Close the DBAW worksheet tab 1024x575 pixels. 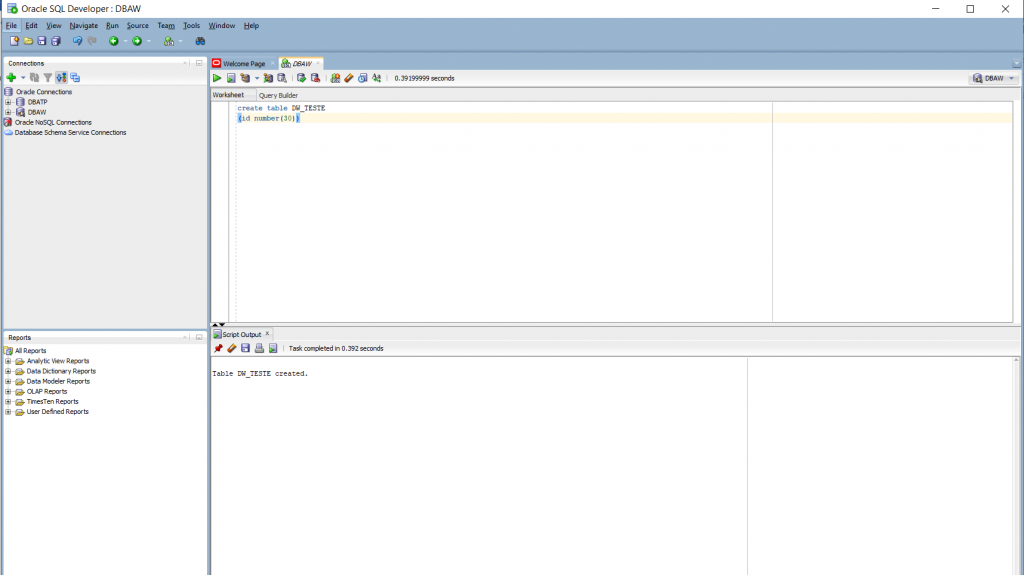point(318,63)
